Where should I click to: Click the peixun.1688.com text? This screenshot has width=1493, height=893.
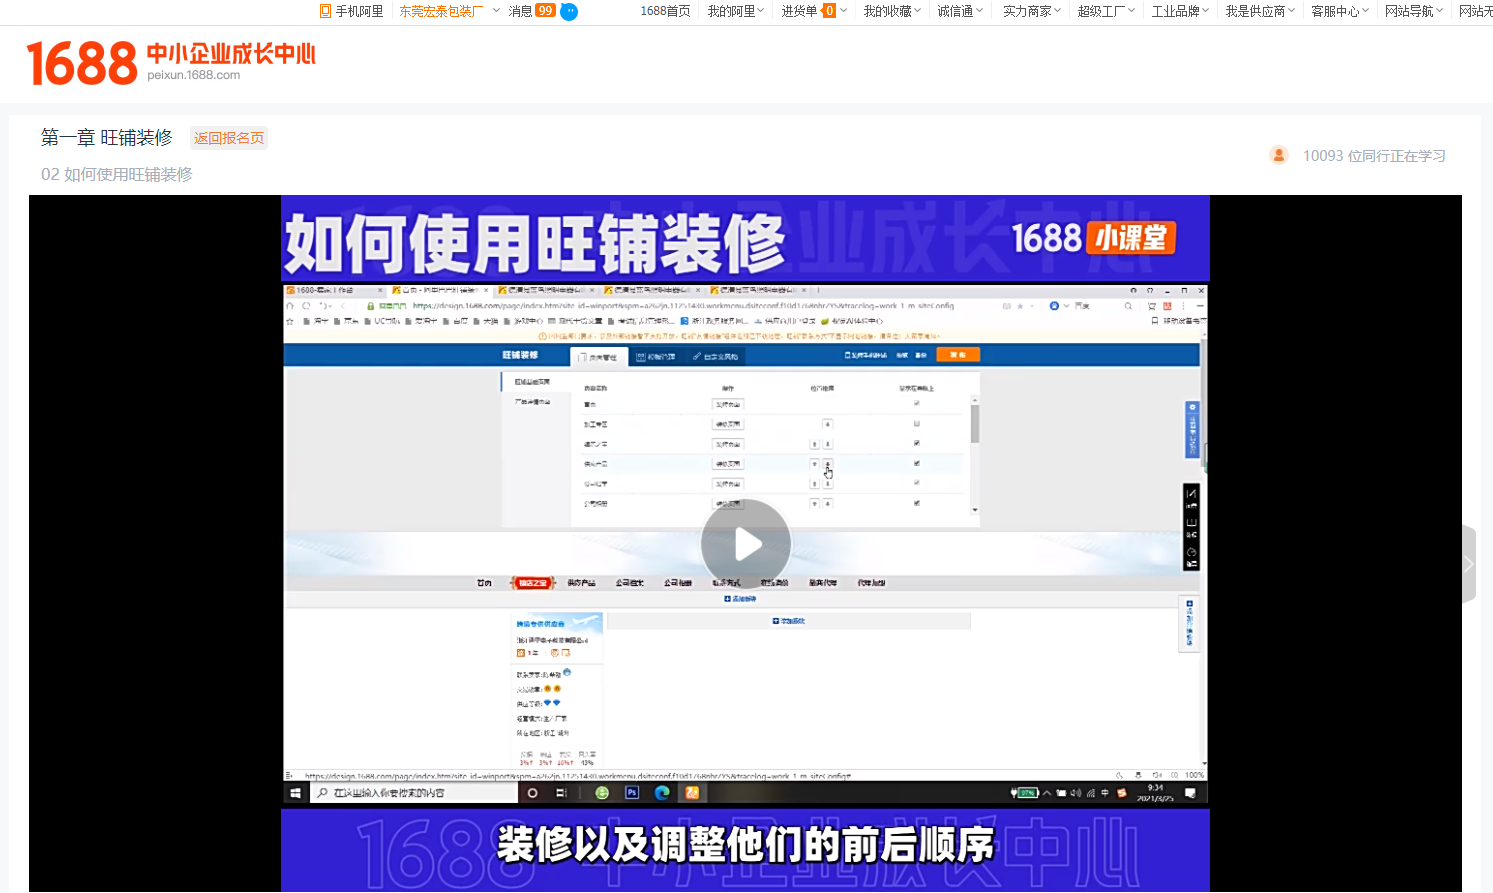point(193,75)
